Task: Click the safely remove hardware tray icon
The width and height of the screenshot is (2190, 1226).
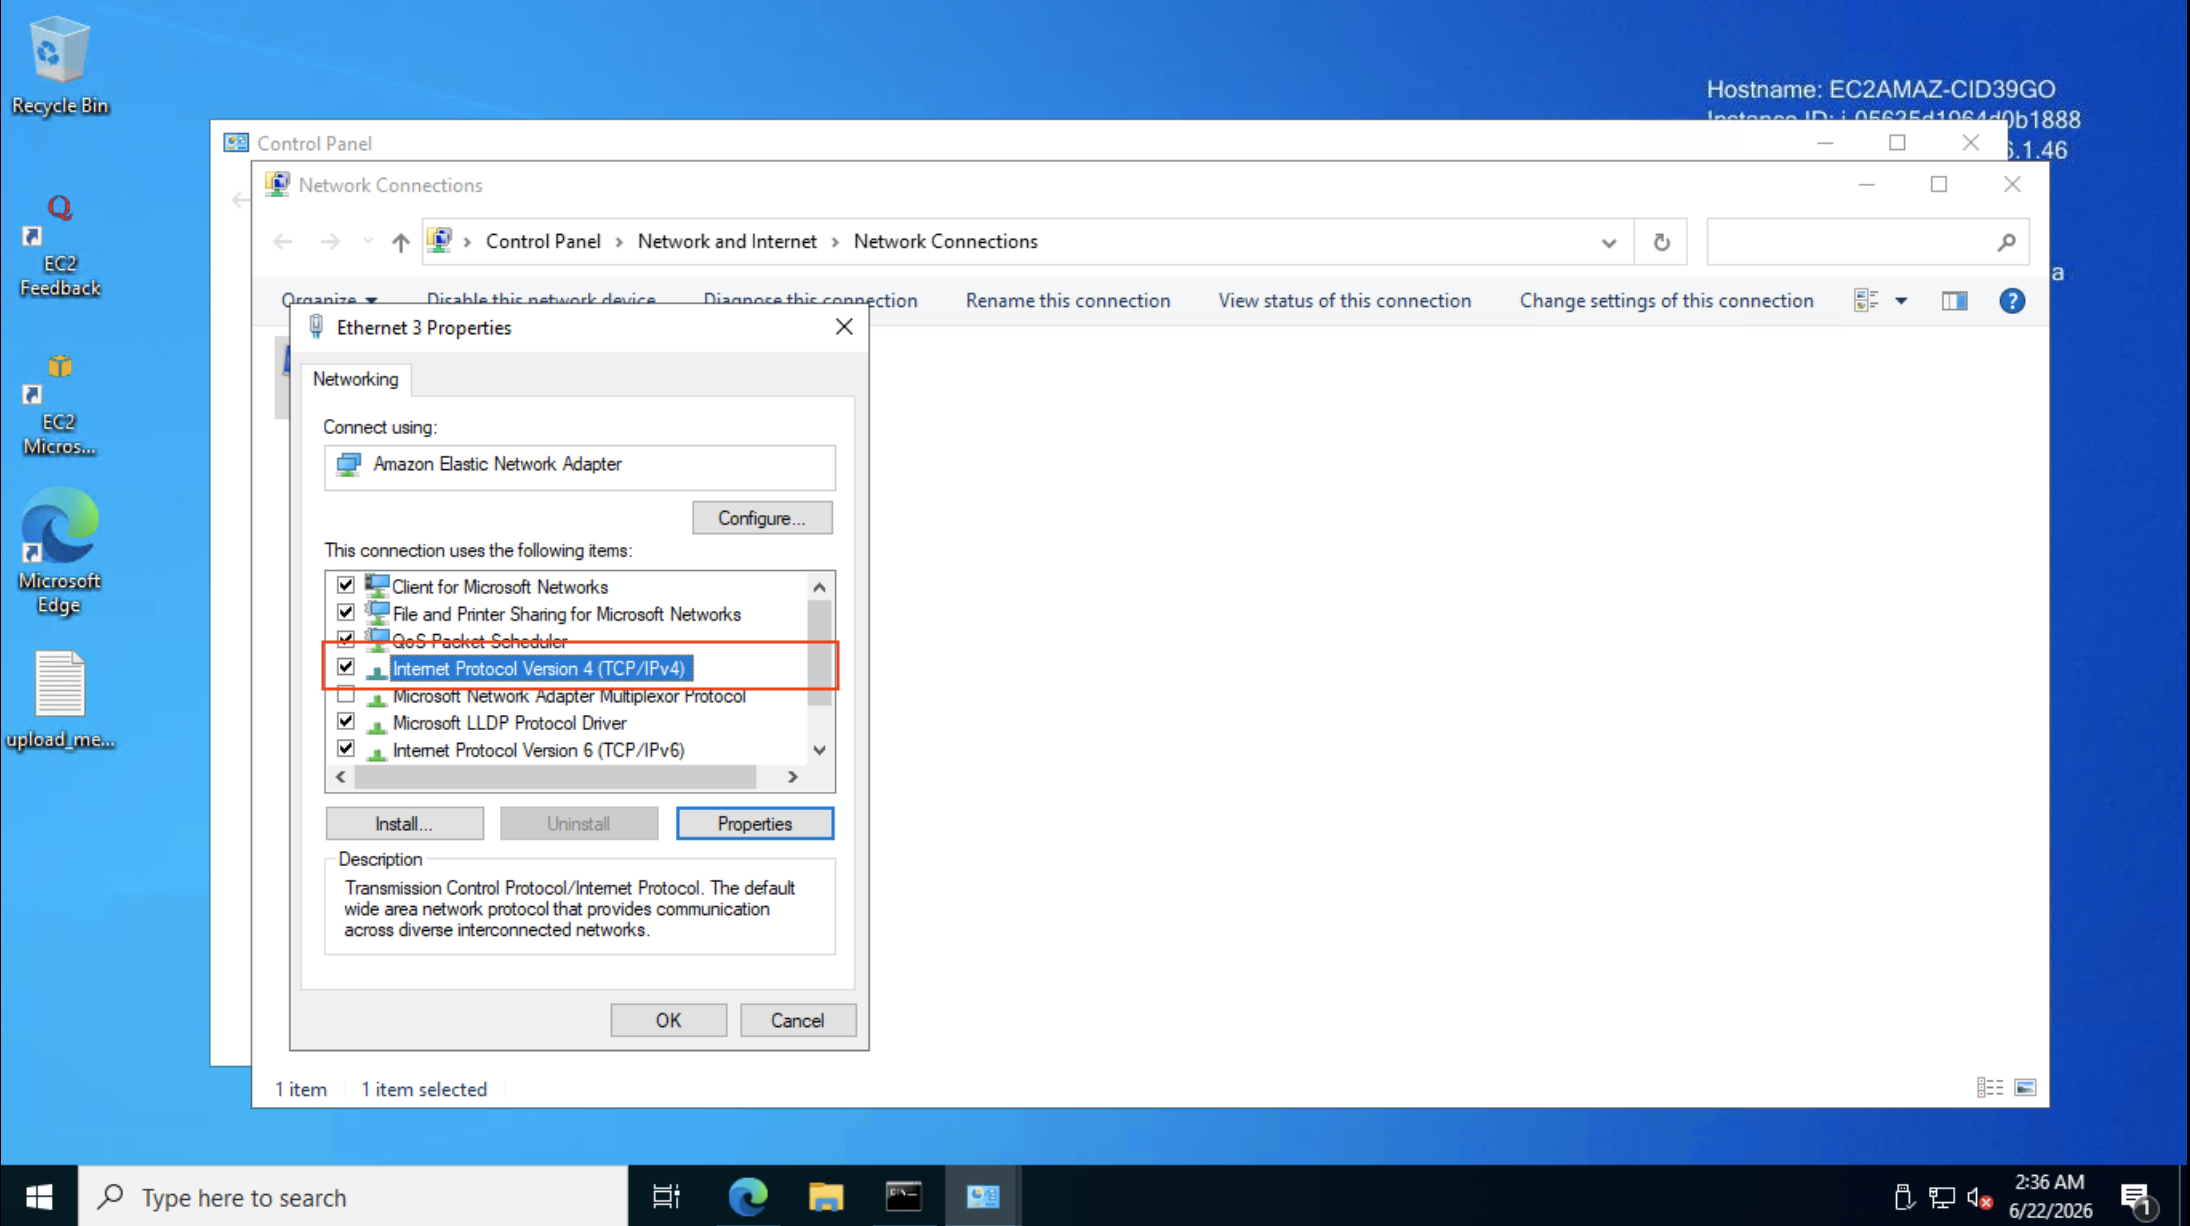Action: pyautogui.click(x=1903, y=1197)
